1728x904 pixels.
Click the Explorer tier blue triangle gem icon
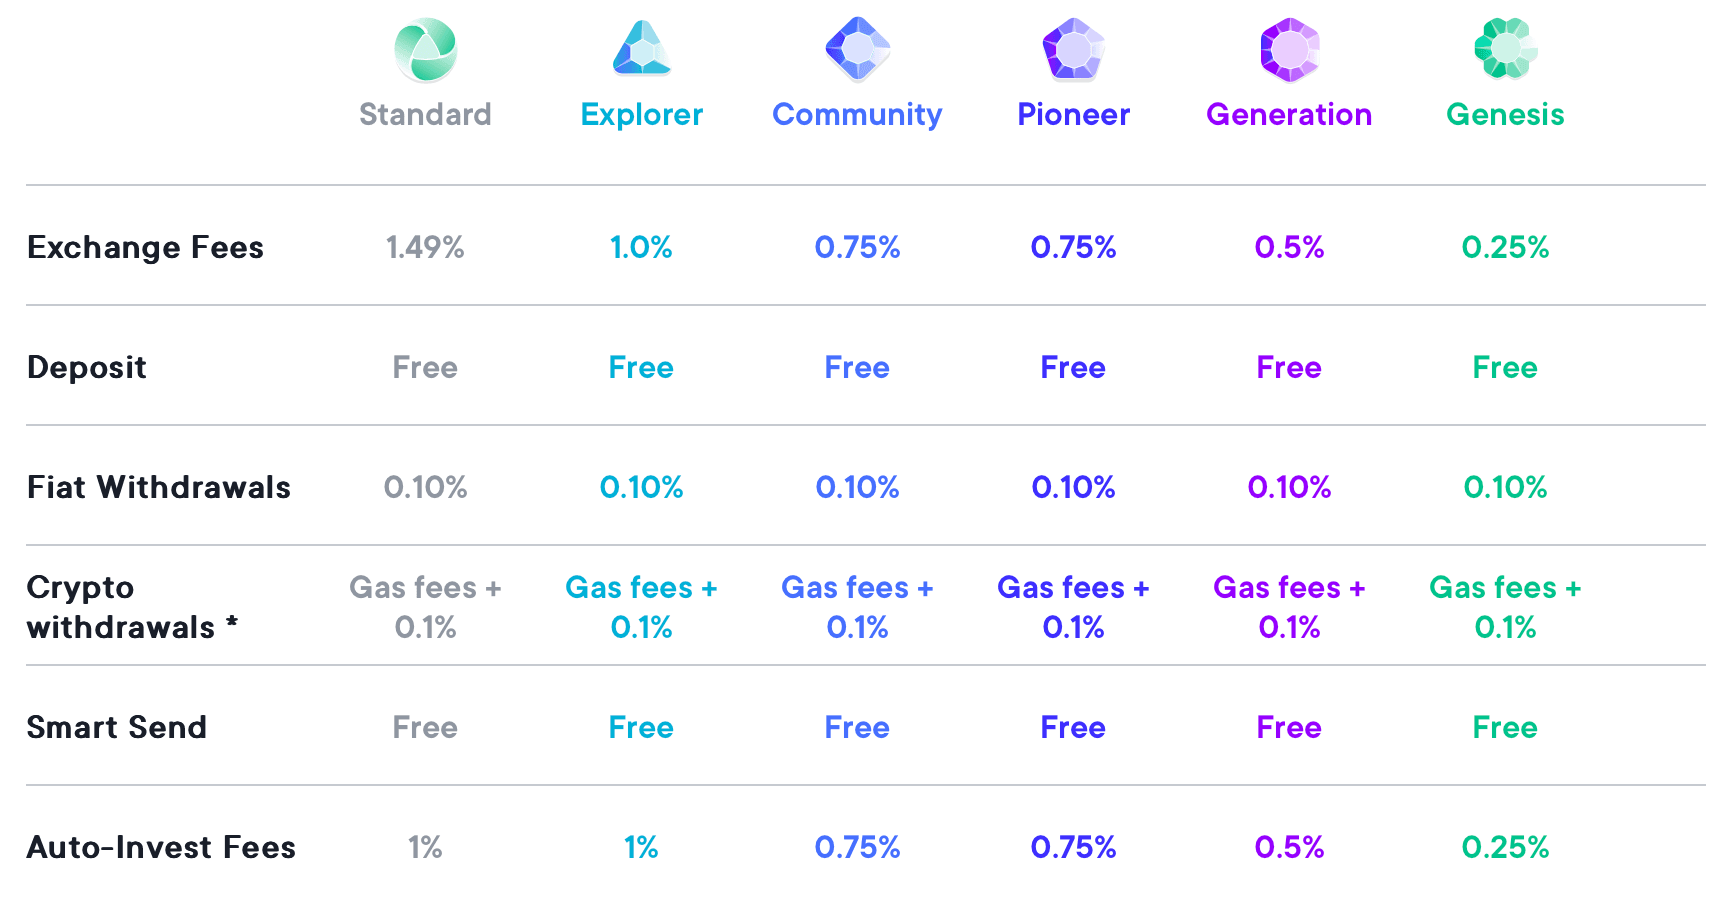[641, 50]
